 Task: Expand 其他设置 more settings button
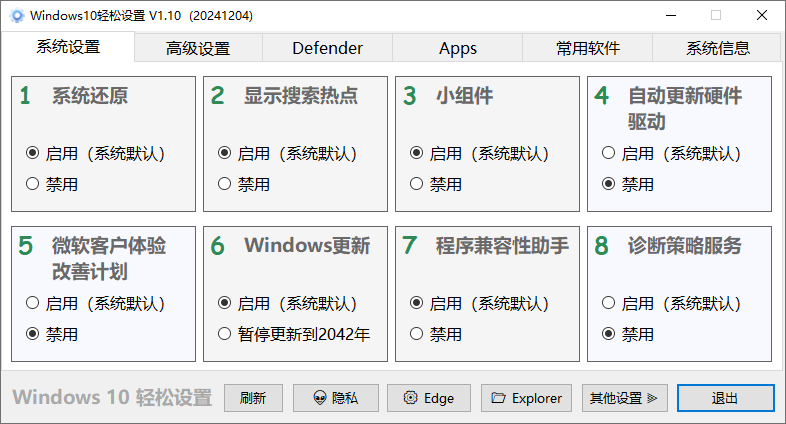click(624, 398)
